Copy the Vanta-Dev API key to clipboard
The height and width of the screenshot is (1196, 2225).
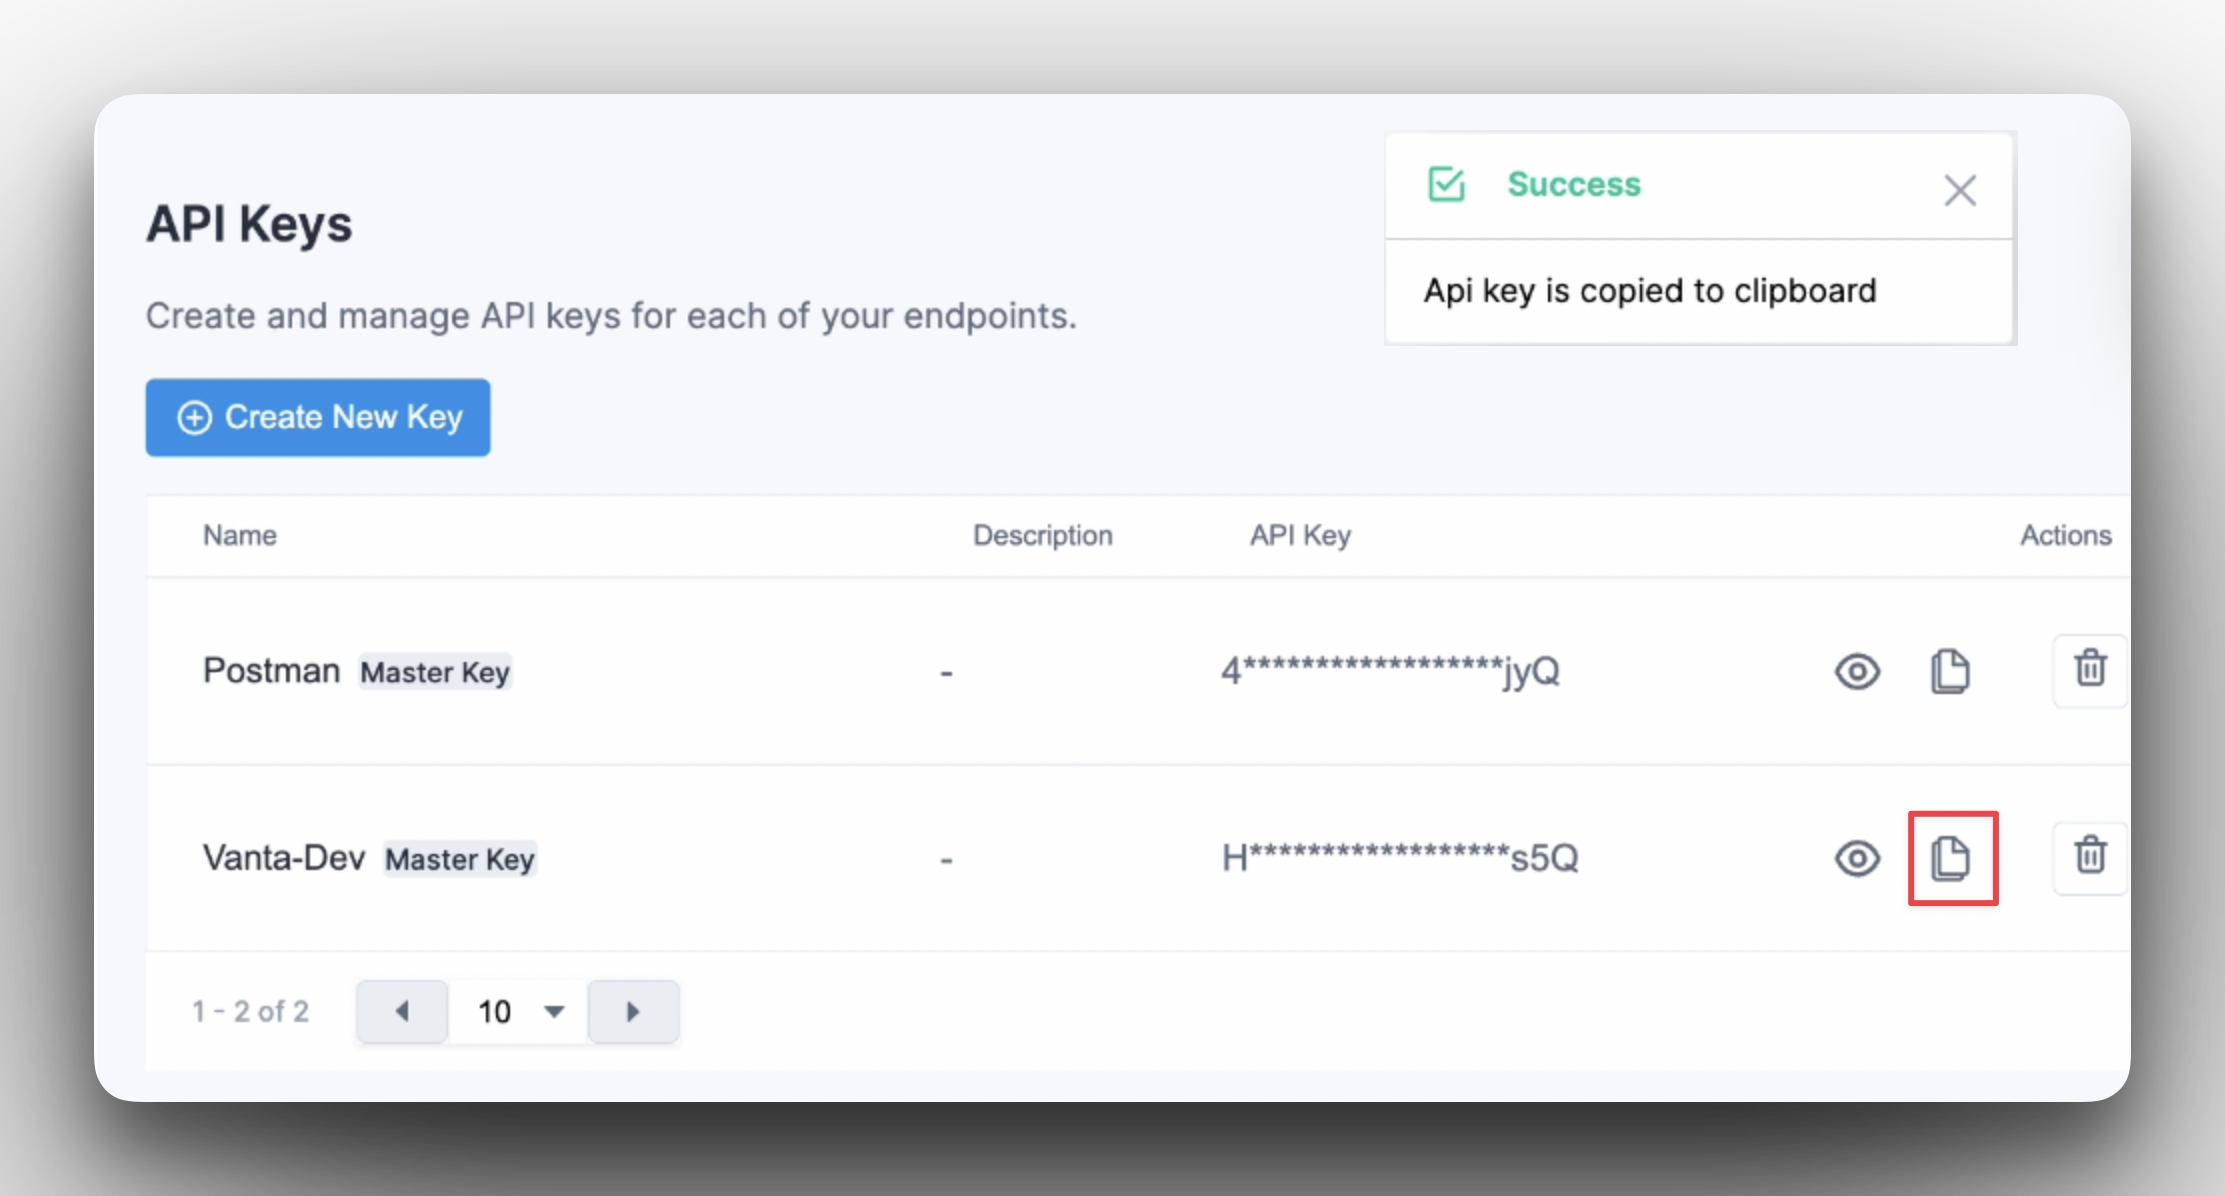tap(1950, 858)
